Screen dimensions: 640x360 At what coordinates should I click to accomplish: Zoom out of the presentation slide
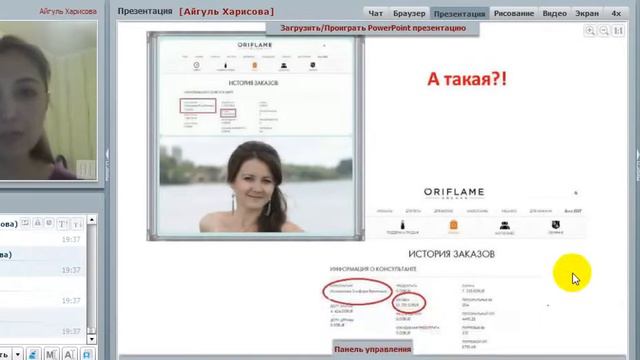coord(604,31)
